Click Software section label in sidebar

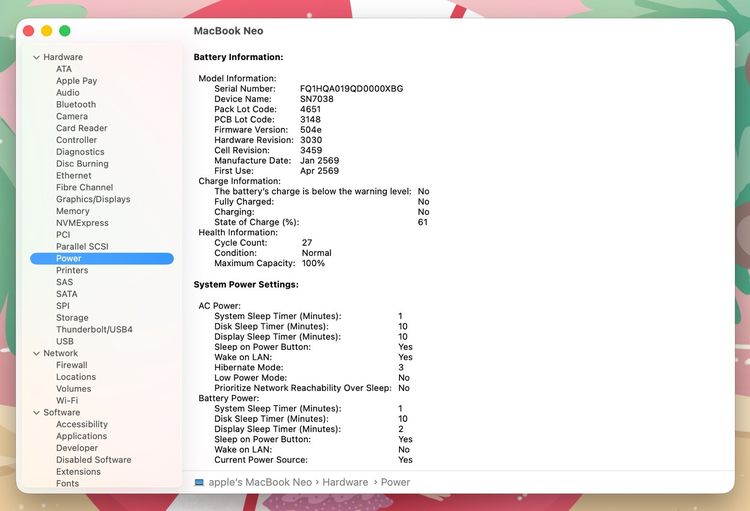[61, 412]
